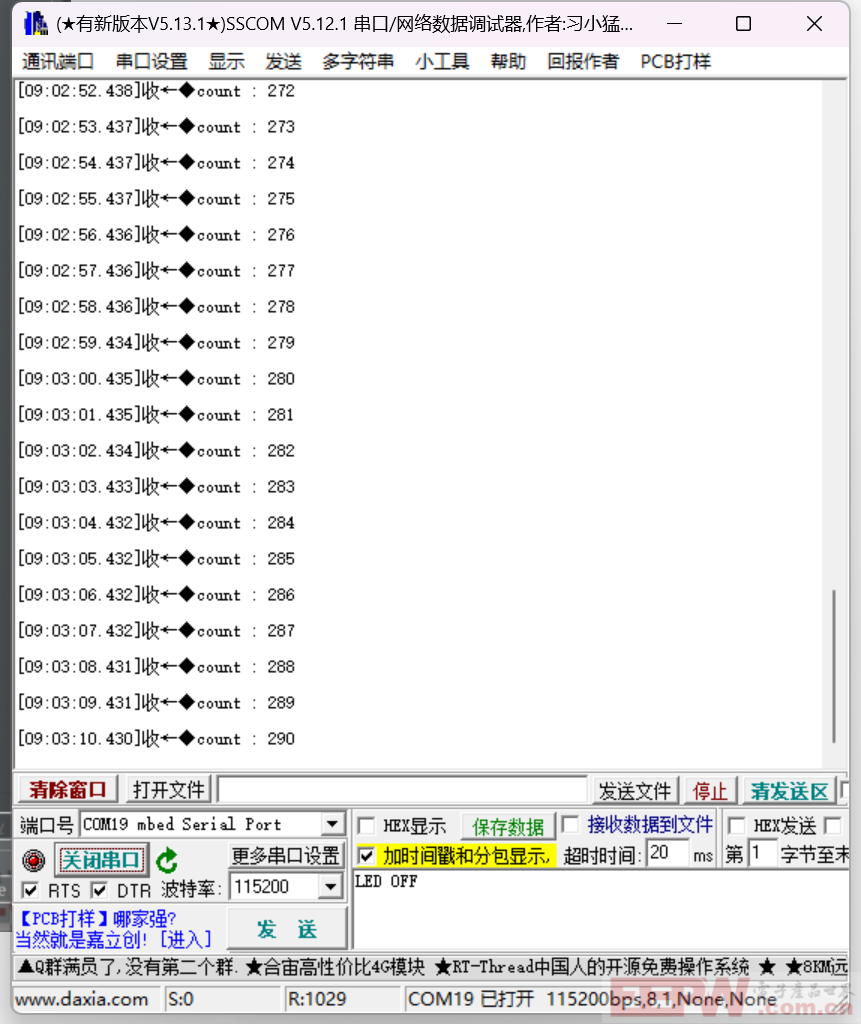Toggle the DTR checkbox
Viewport: 861px width, 1024px height.
pyautogui.click(x=99, y=889)
